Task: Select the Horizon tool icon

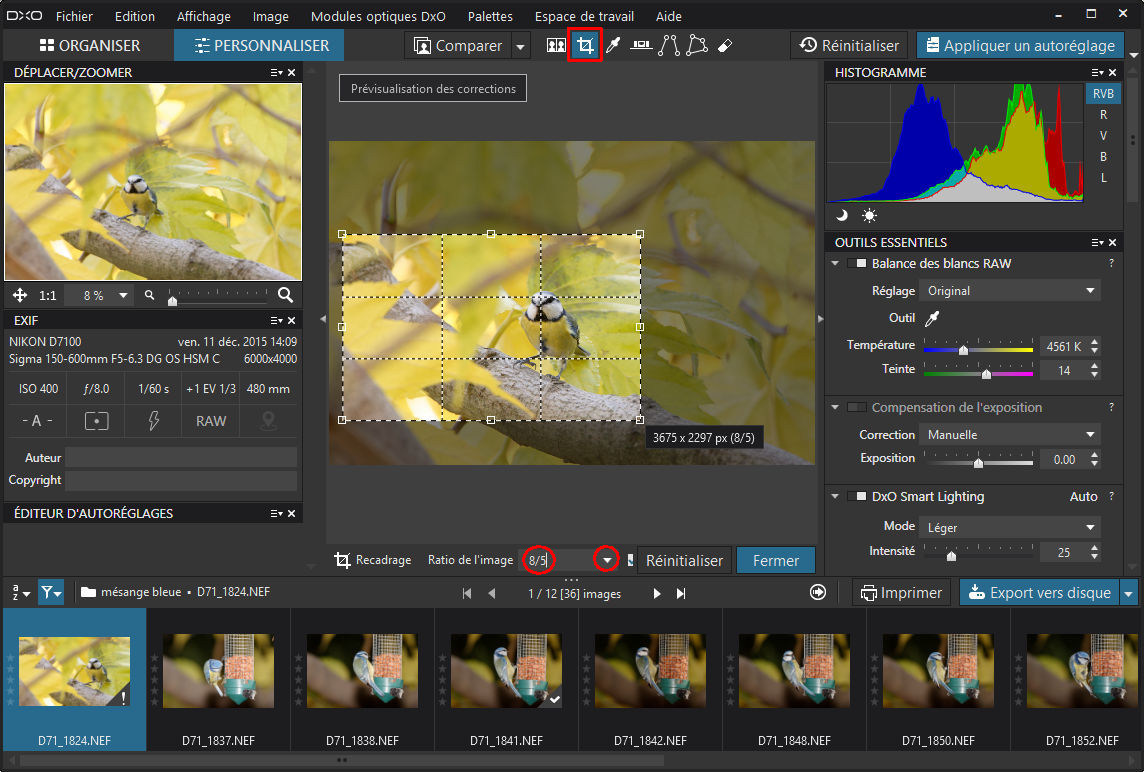Action: [641, 45]
